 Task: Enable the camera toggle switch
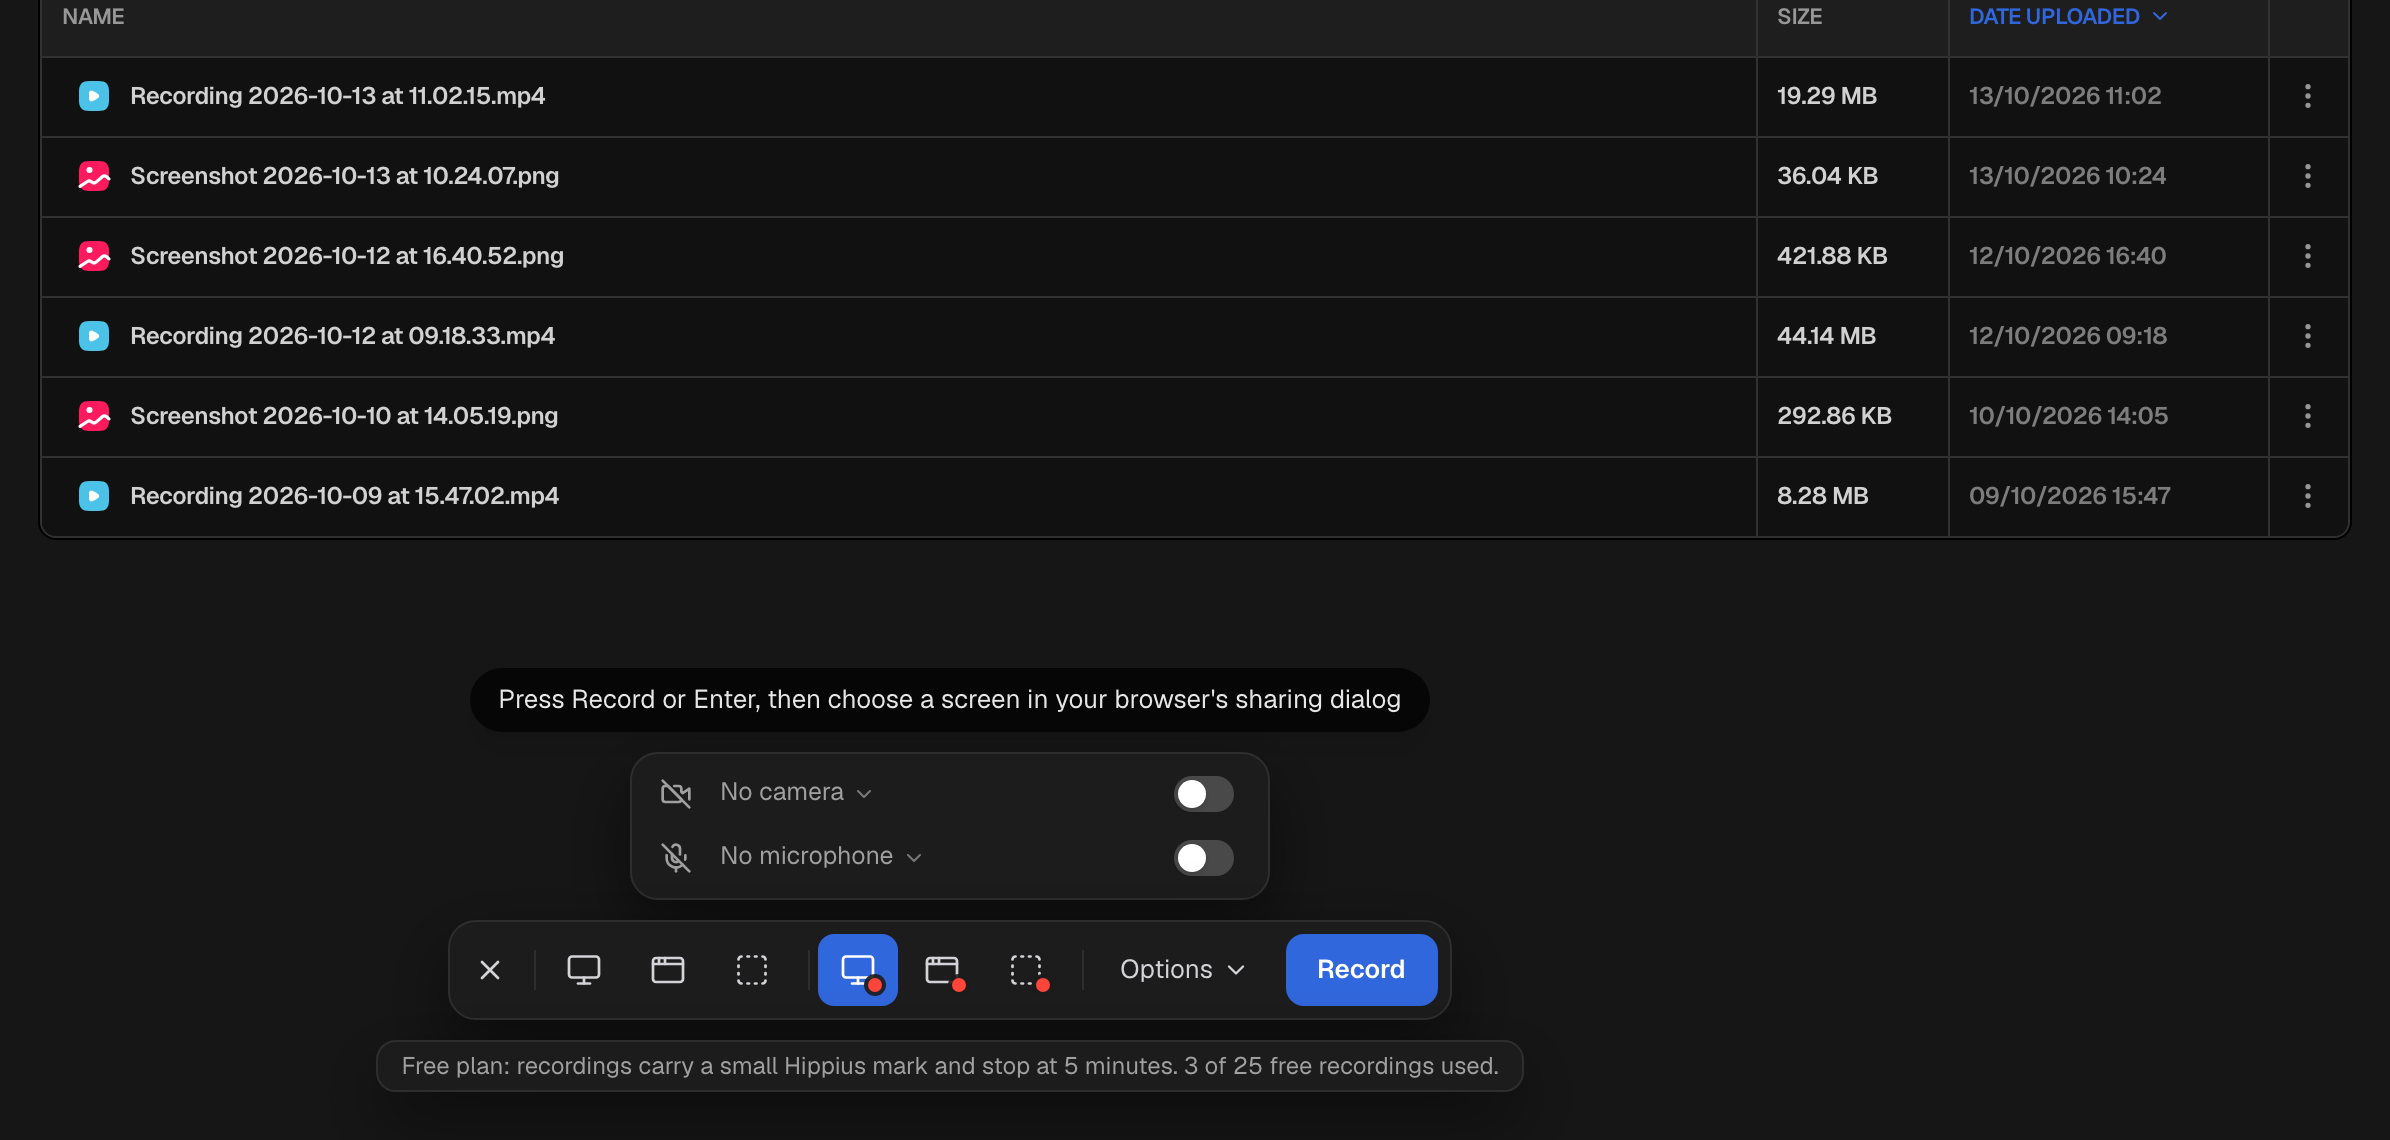pos(1203,794)
